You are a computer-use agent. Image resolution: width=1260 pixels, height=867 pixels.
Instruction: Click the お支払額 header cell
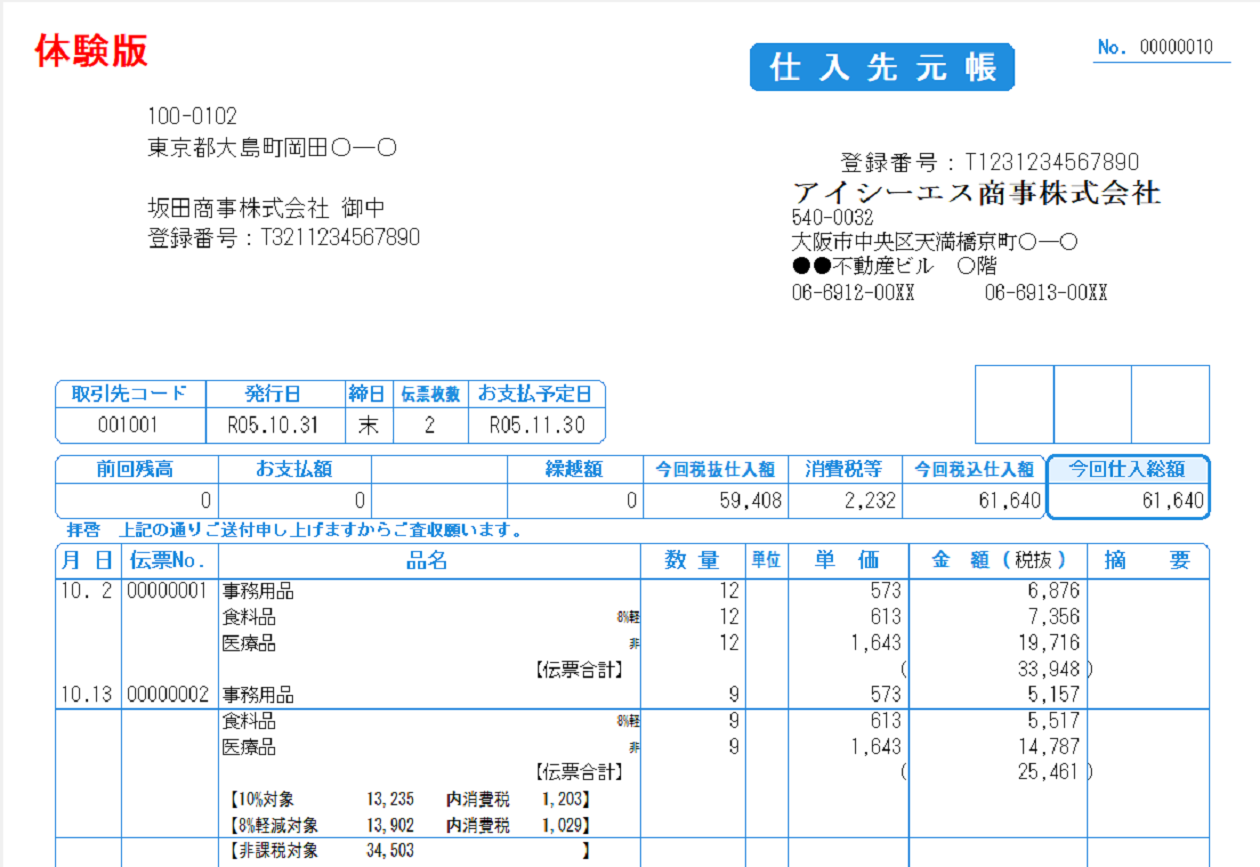pyautogui.click(x=294, y=470)
